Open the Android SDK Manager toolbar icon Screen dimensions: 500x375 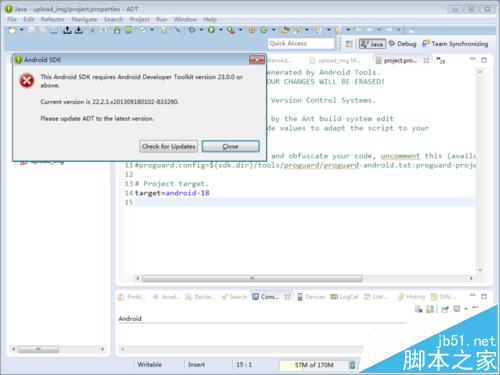(117, 30)
